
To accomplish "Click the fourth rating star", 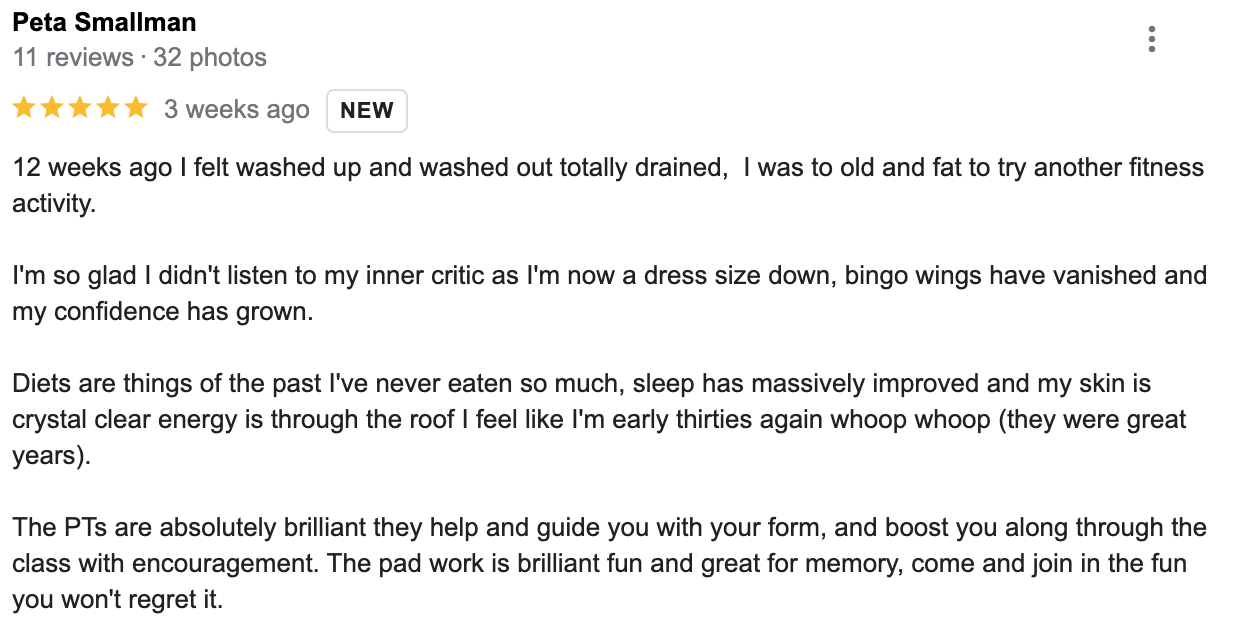I will click(107, 108).
